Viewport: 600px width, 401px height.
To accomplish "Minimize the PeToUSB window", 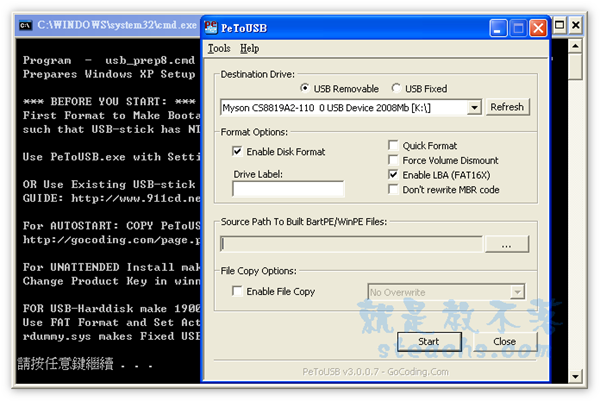I will point(498,28).
